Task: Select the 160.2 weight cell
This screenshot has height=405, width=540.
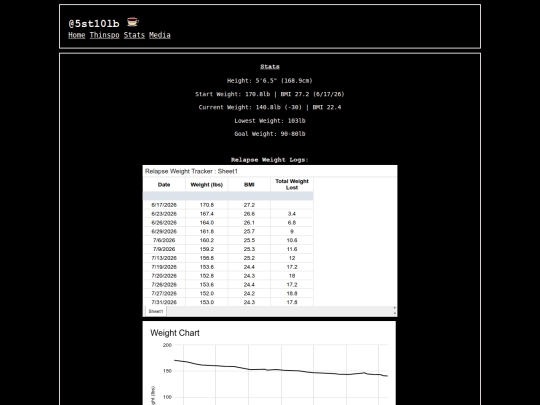Action: [207, 240]
